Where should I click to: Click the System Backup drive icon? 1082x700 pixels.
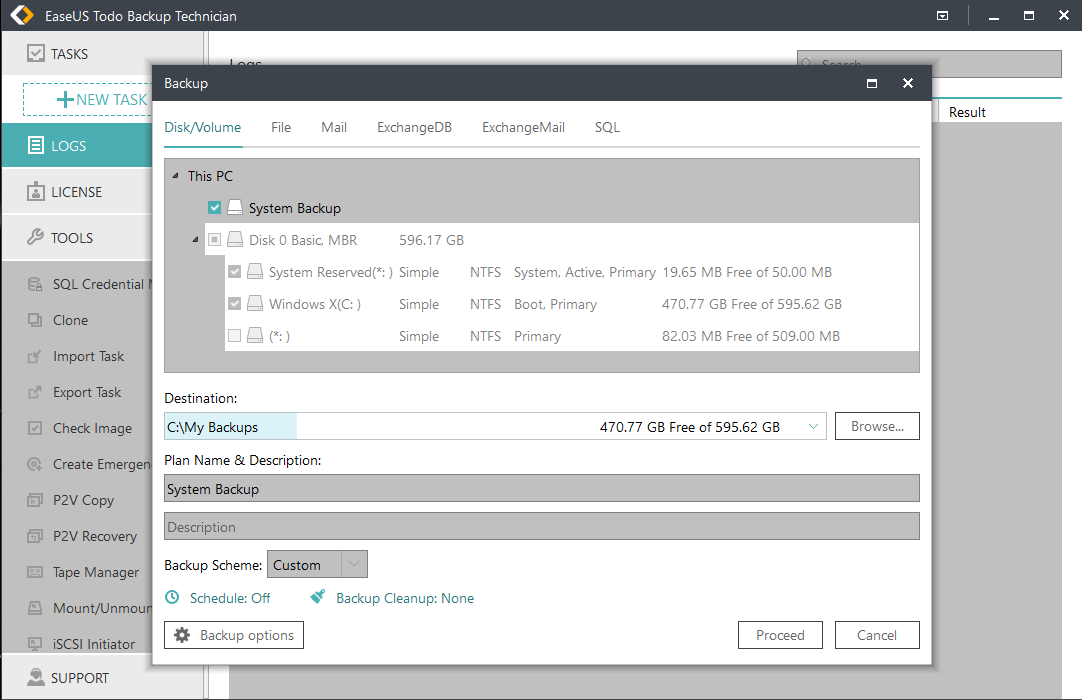235,207
